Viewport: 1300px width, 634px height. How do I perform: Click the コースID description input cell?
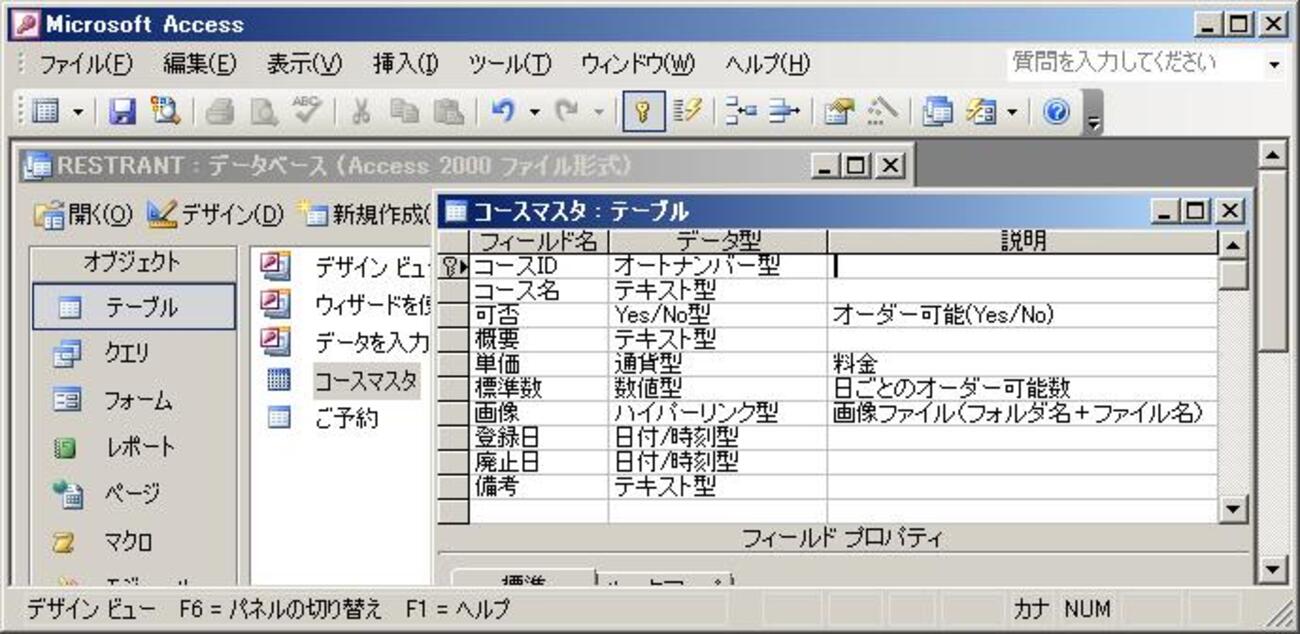click(x=1023, y=267)
